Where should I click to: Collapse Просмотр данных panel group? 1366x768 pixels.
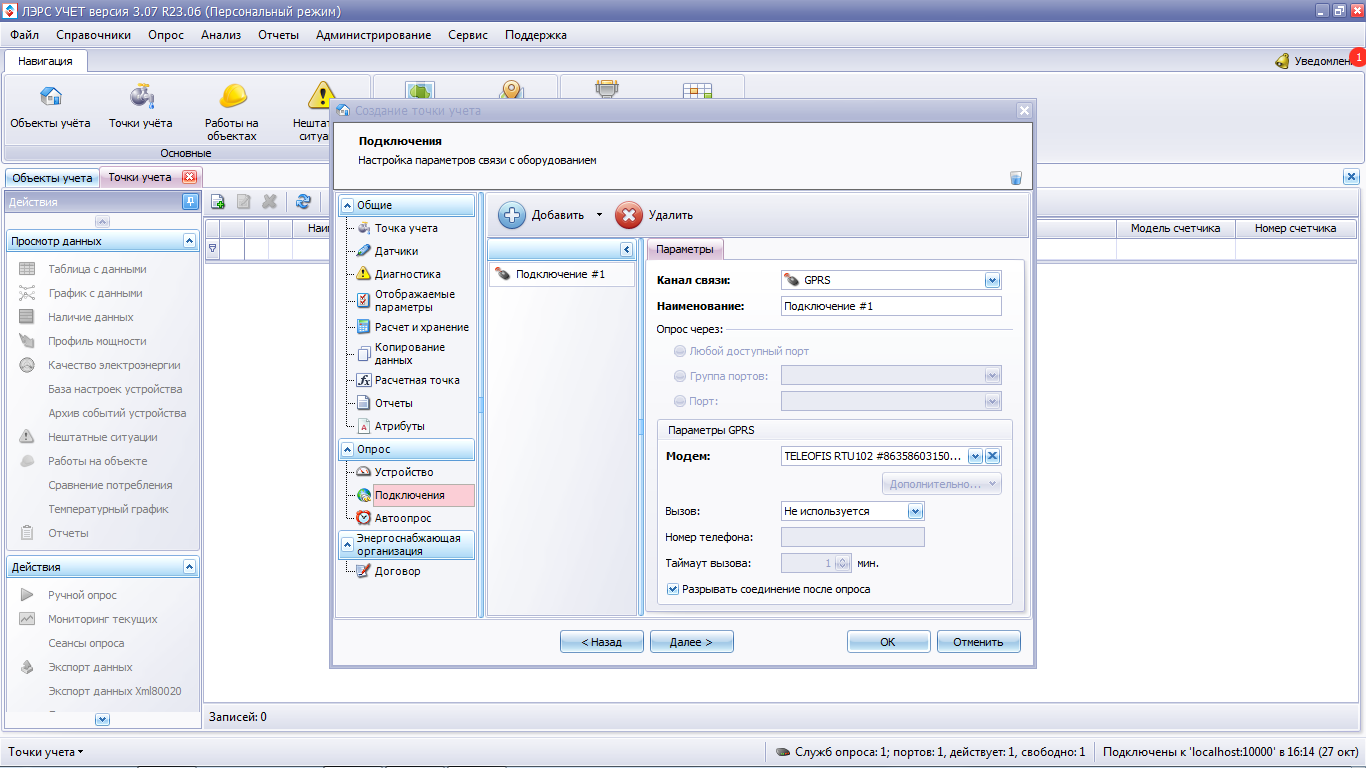tap(189, 241)
